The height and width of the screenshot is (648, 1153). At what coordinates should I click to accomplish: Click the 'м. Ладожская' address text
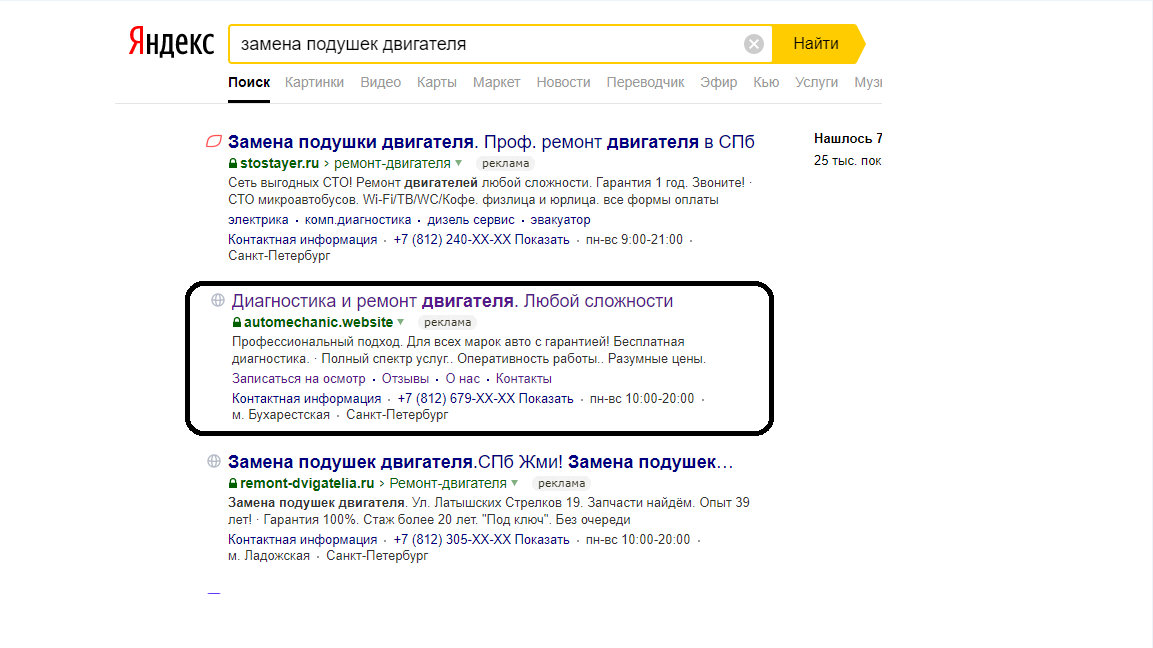[x=269, y=556]
